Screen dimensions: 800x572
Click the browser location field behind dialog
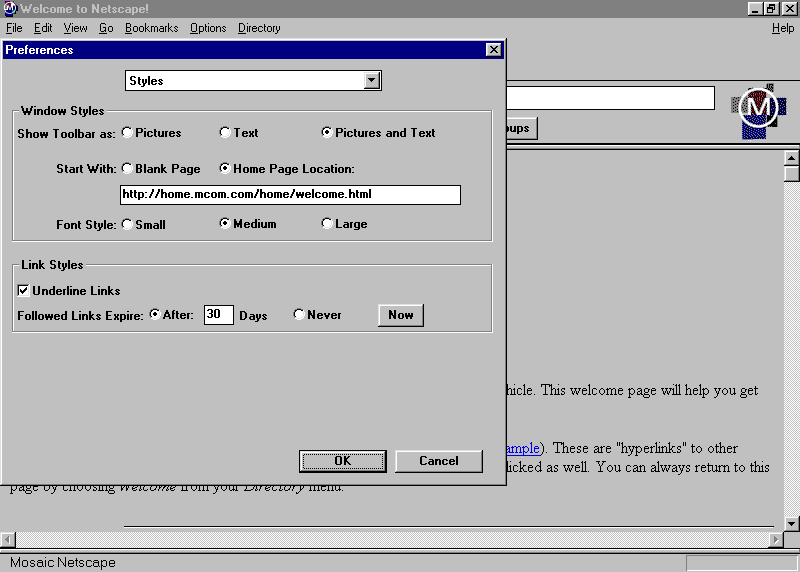[x=610, y=97]
